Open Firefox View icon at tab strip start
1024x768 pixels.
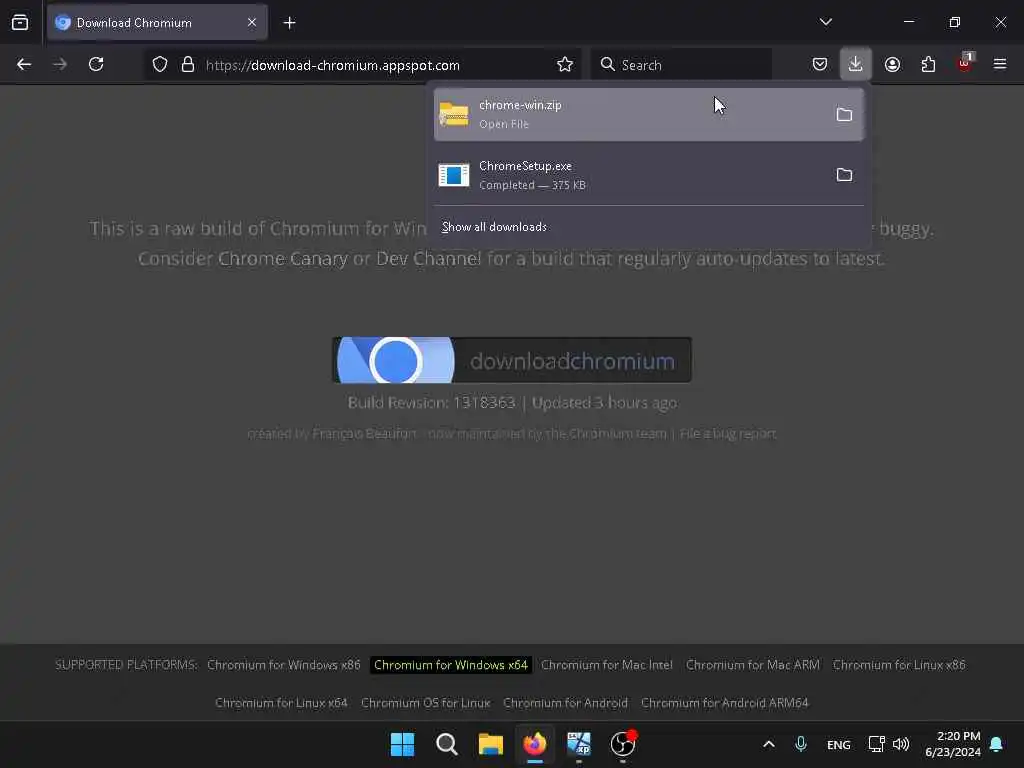pos(20,23)
